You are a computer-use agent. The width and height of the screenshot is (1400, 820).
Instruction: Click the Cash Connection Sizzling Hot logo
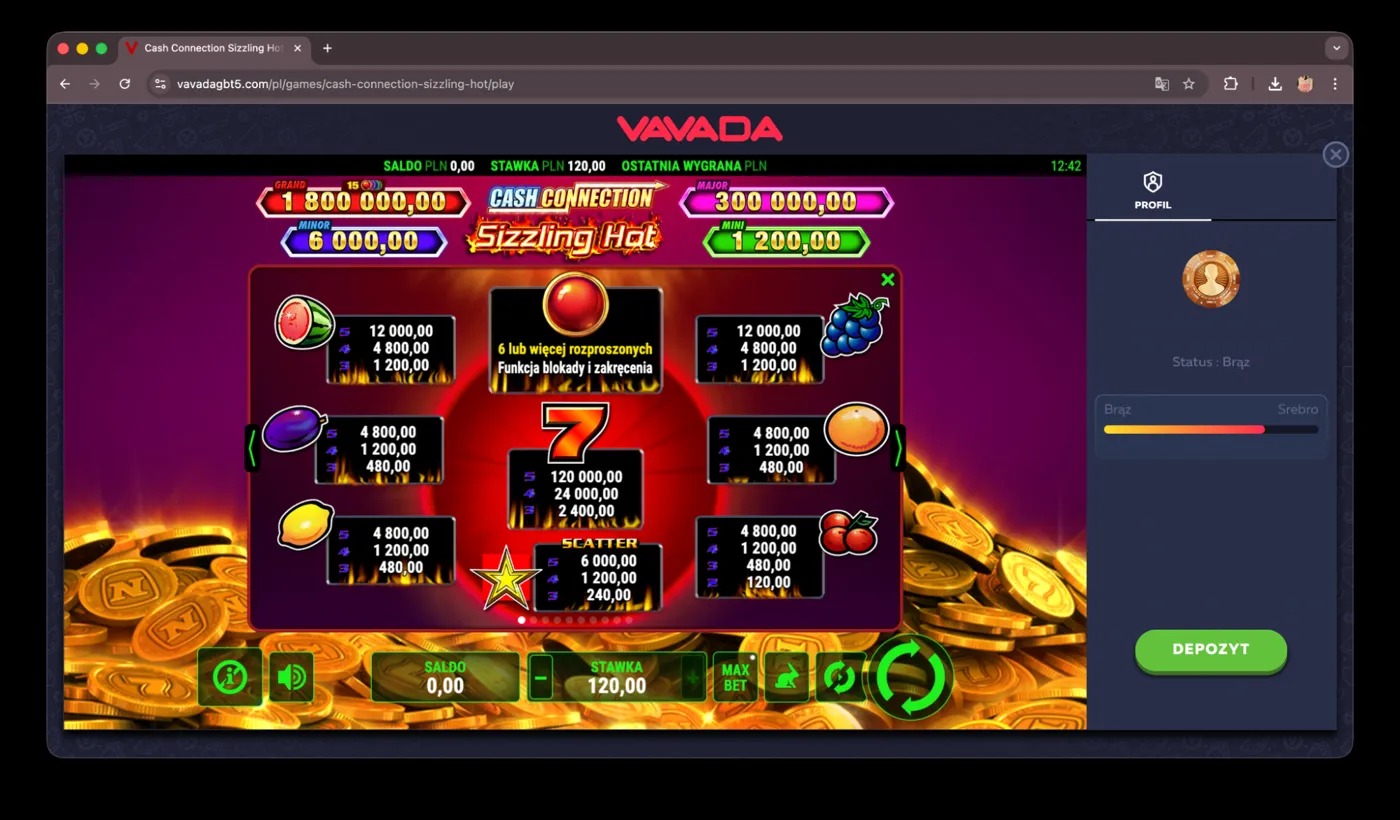566,219
